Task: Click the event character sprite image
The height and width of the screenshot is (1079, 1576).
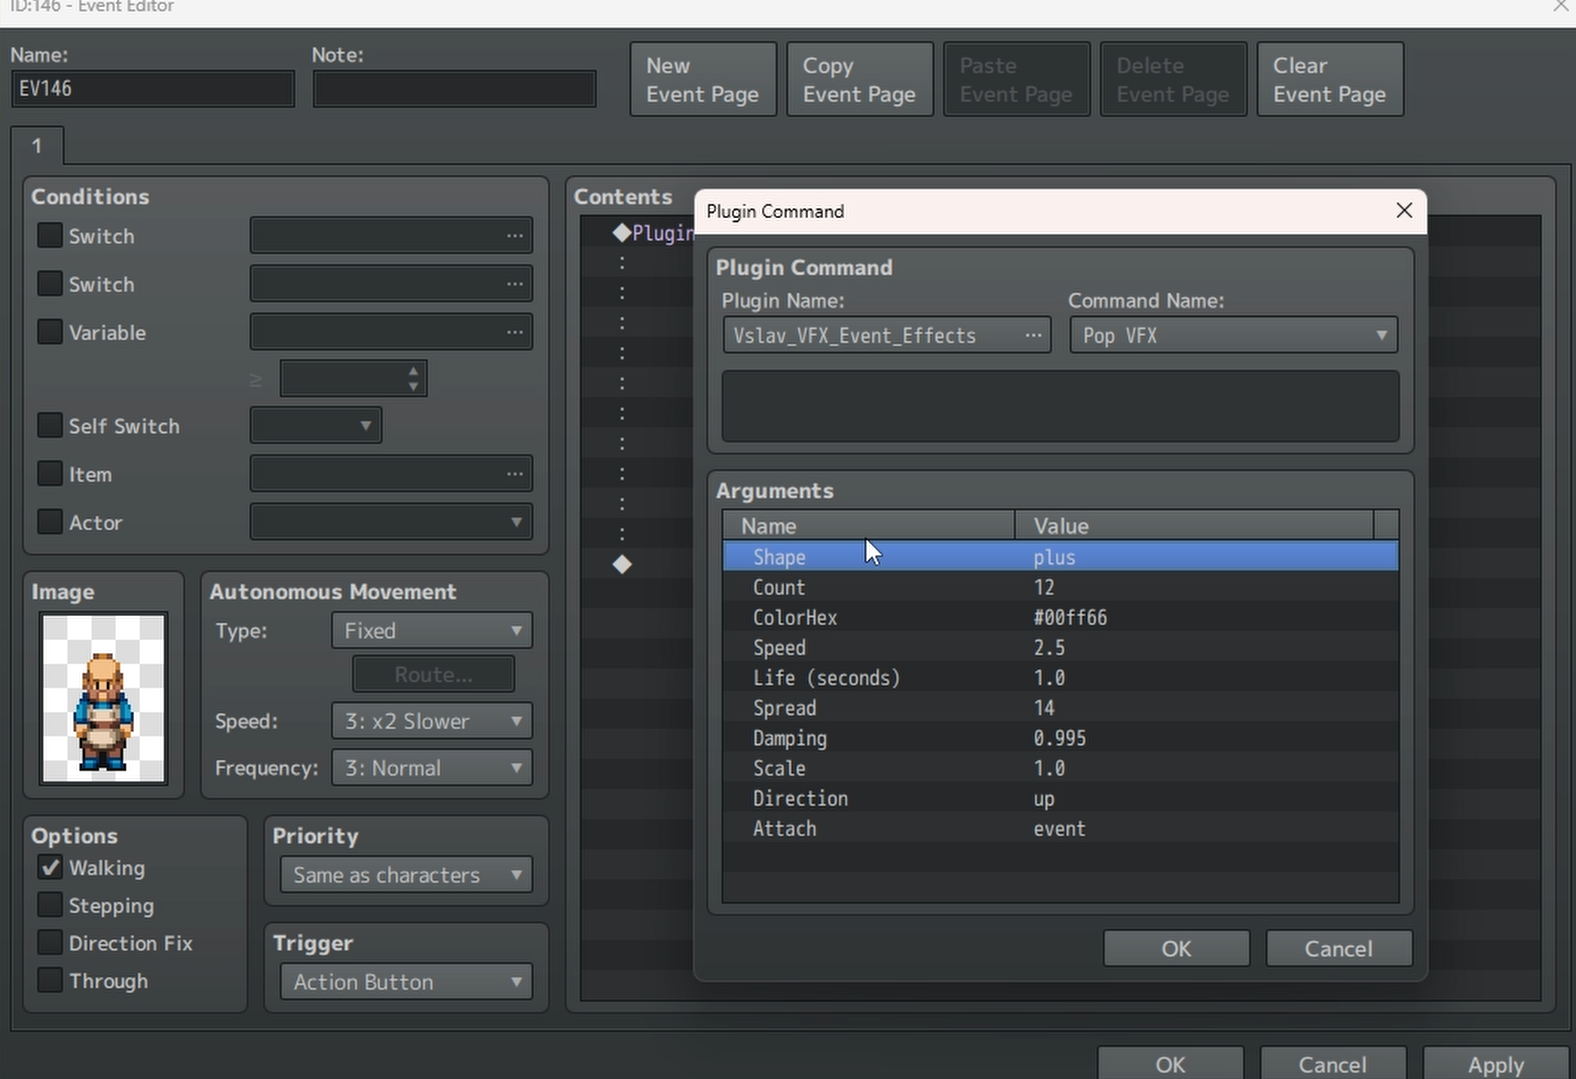Action: (x=103, y=699)
